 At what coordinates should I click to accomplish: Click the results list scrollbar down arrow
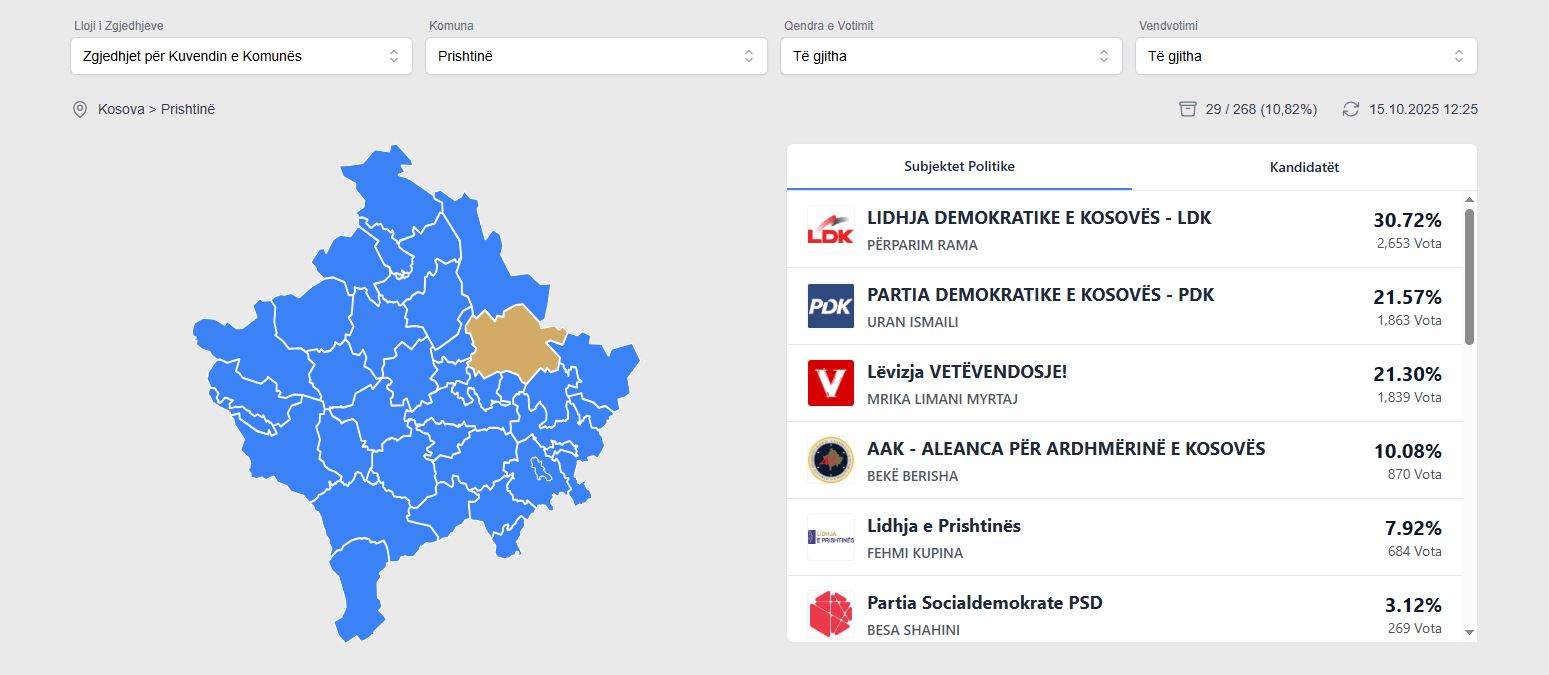tap(1469, 632)
